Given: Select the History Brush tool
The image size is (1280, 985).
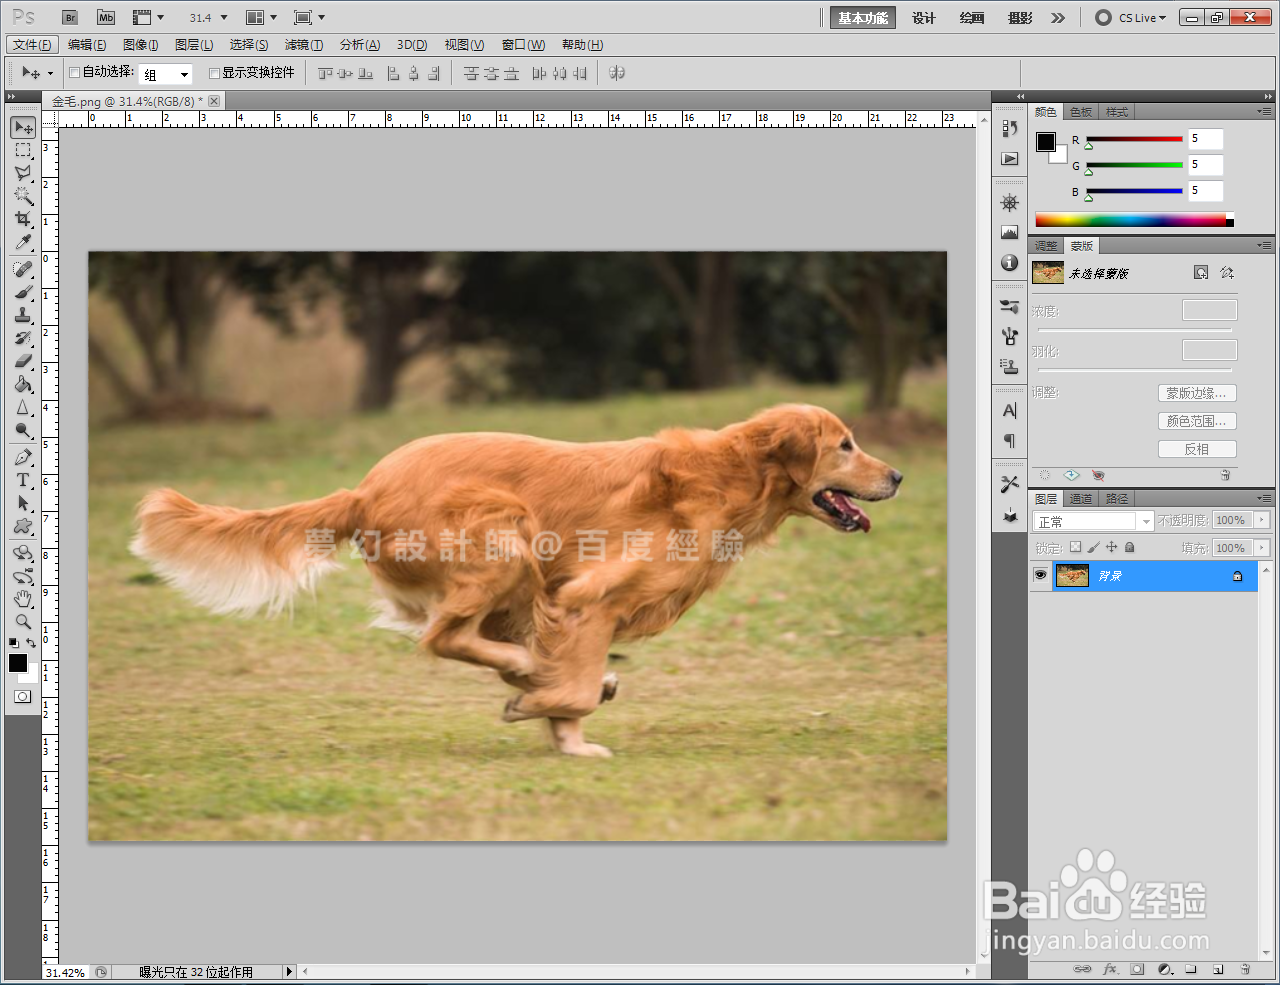Looking at the screenshot, I should tap(23, 338).
